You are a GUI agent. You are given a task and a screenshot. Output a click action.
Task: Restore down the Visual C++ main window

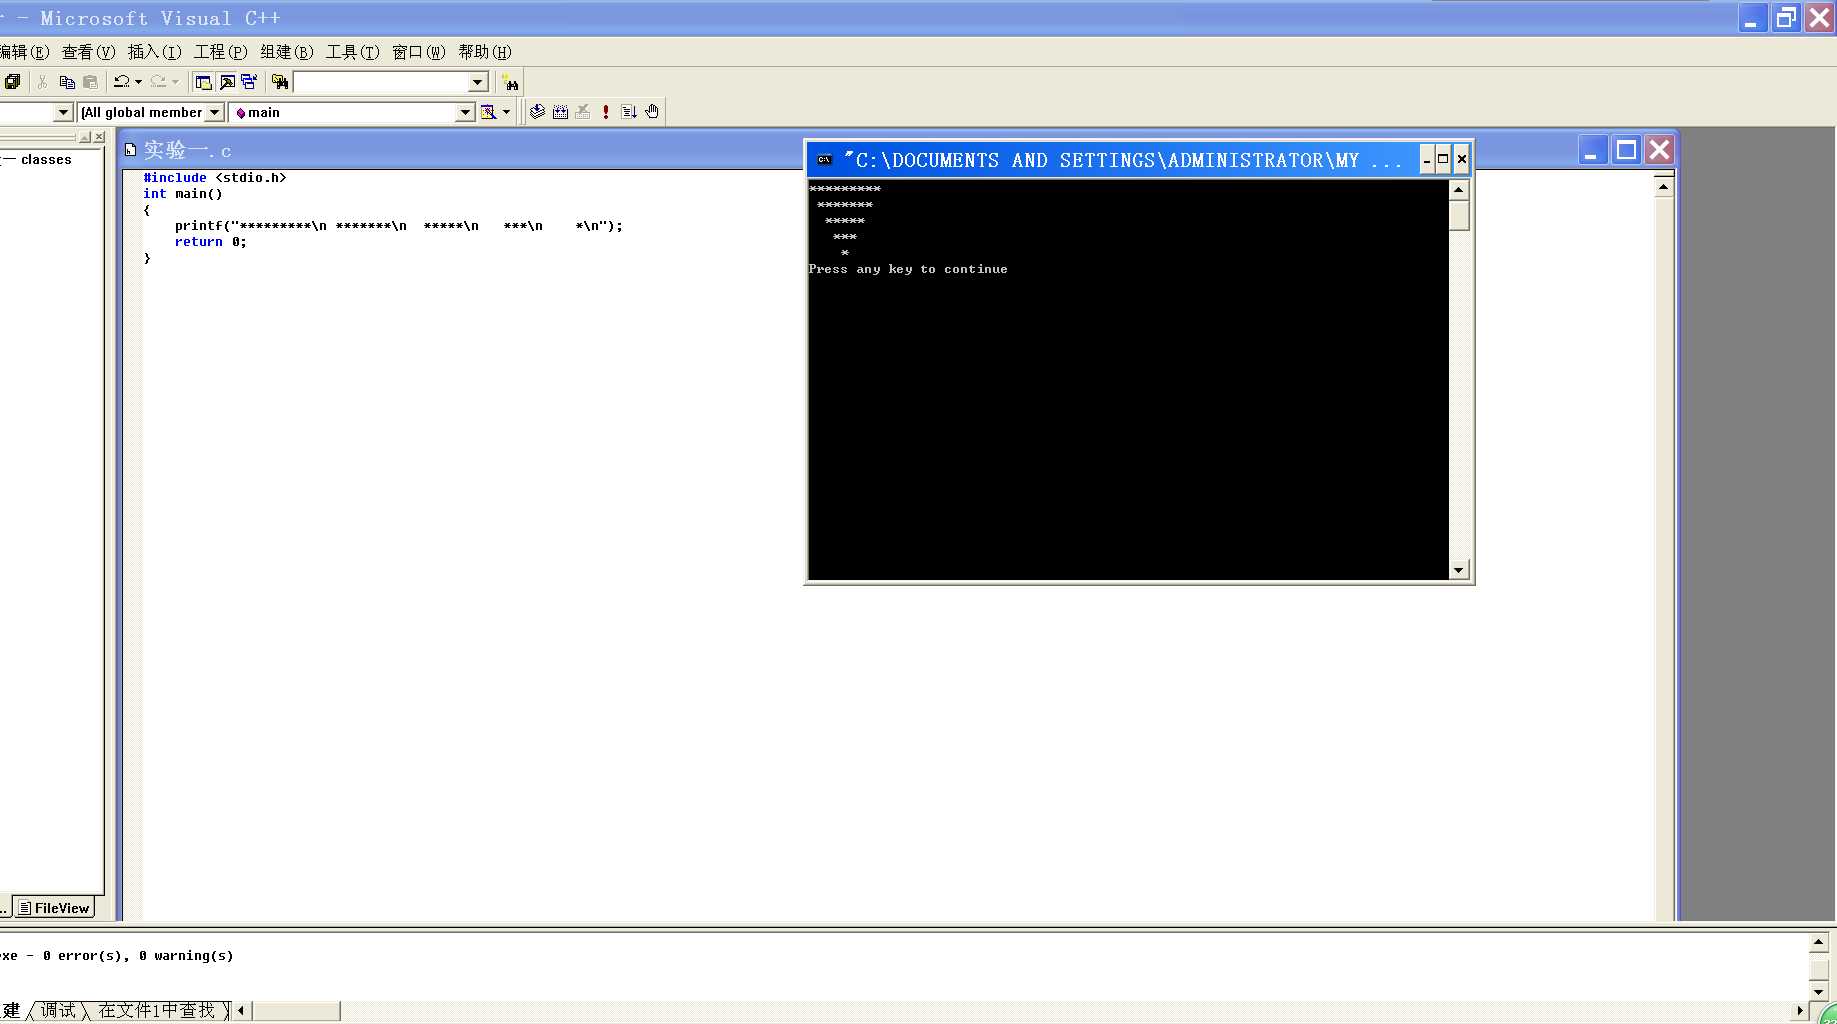point(1786,18)
